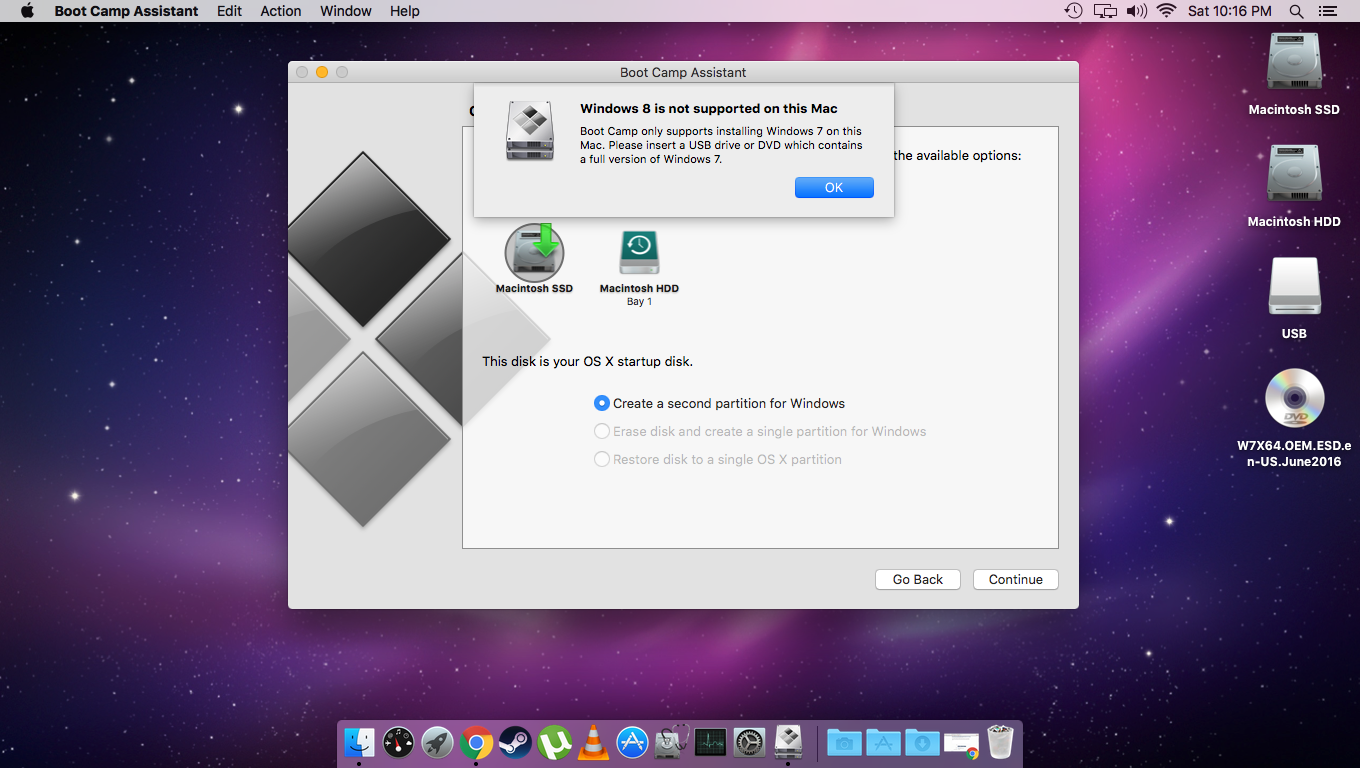This screenshot has width=1360, height=768.
Task: Click the Continue button
Action: click(1015, 579)
